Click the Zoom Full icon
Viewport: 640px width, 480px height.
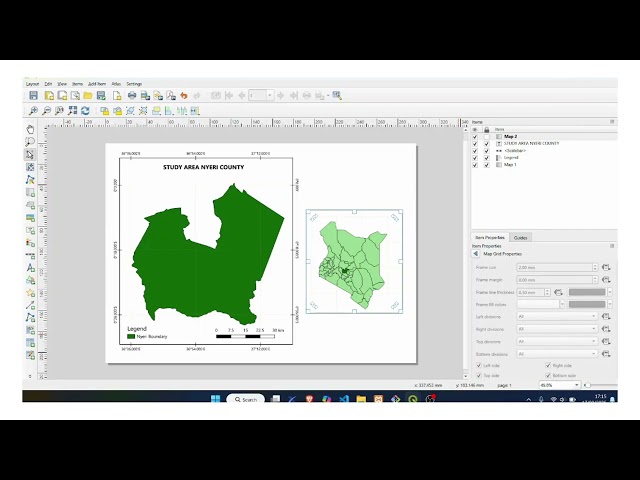[72, 111]
